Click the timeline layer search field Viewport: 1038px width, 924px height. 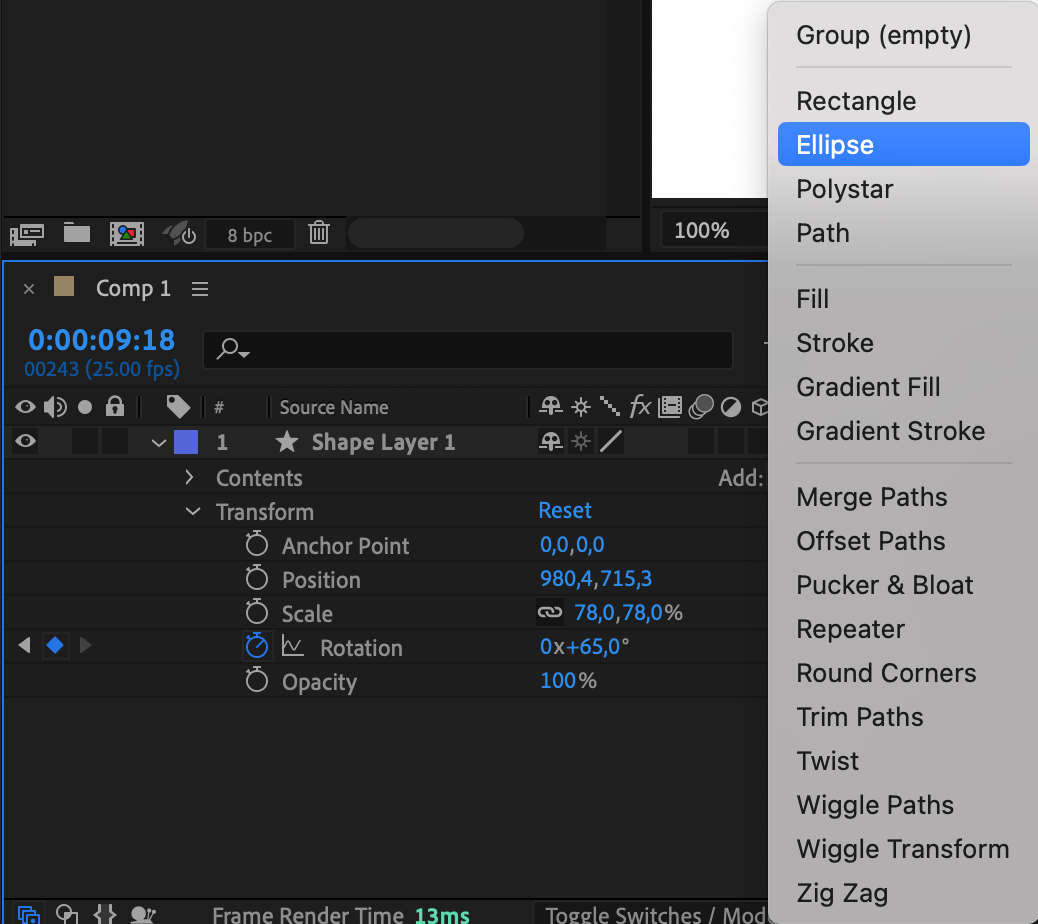click(x=468, y=349)
